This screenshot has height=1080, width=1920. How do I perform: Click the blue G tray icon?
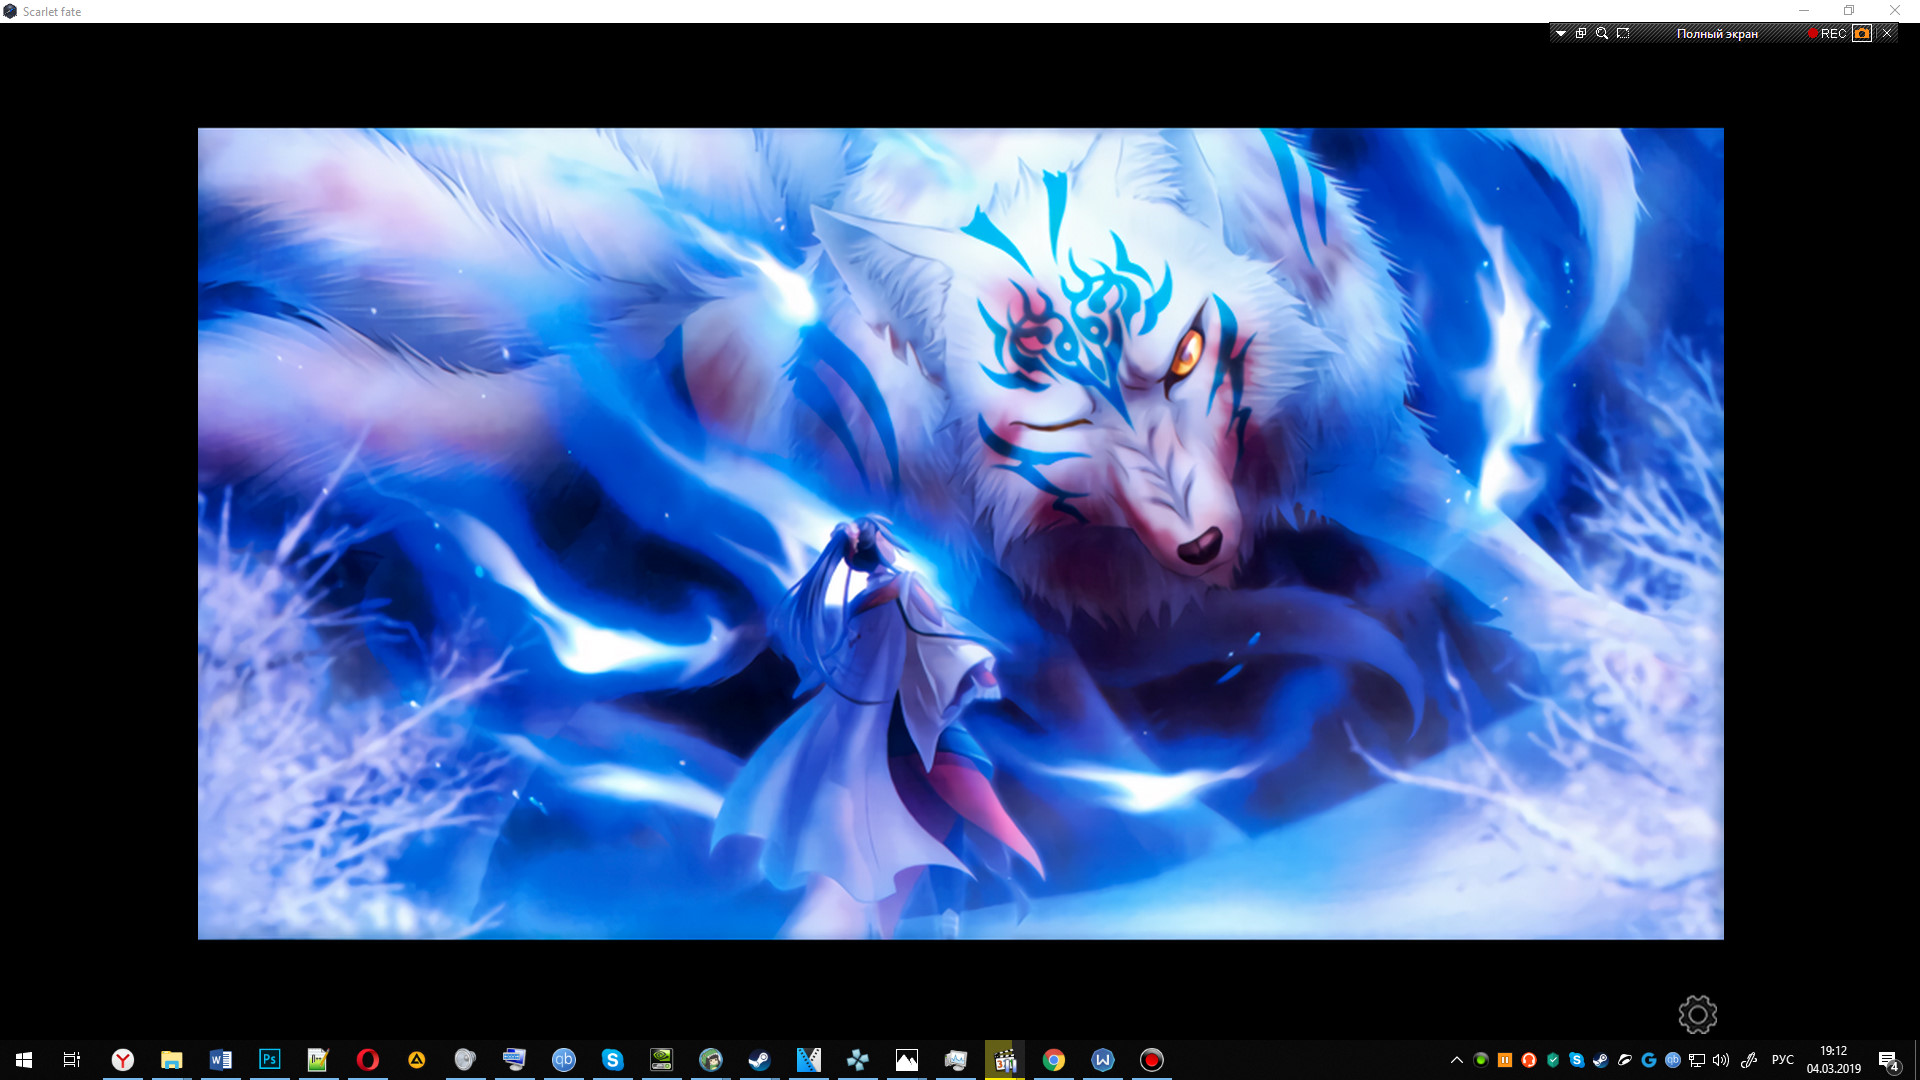coord(1649,1060)
